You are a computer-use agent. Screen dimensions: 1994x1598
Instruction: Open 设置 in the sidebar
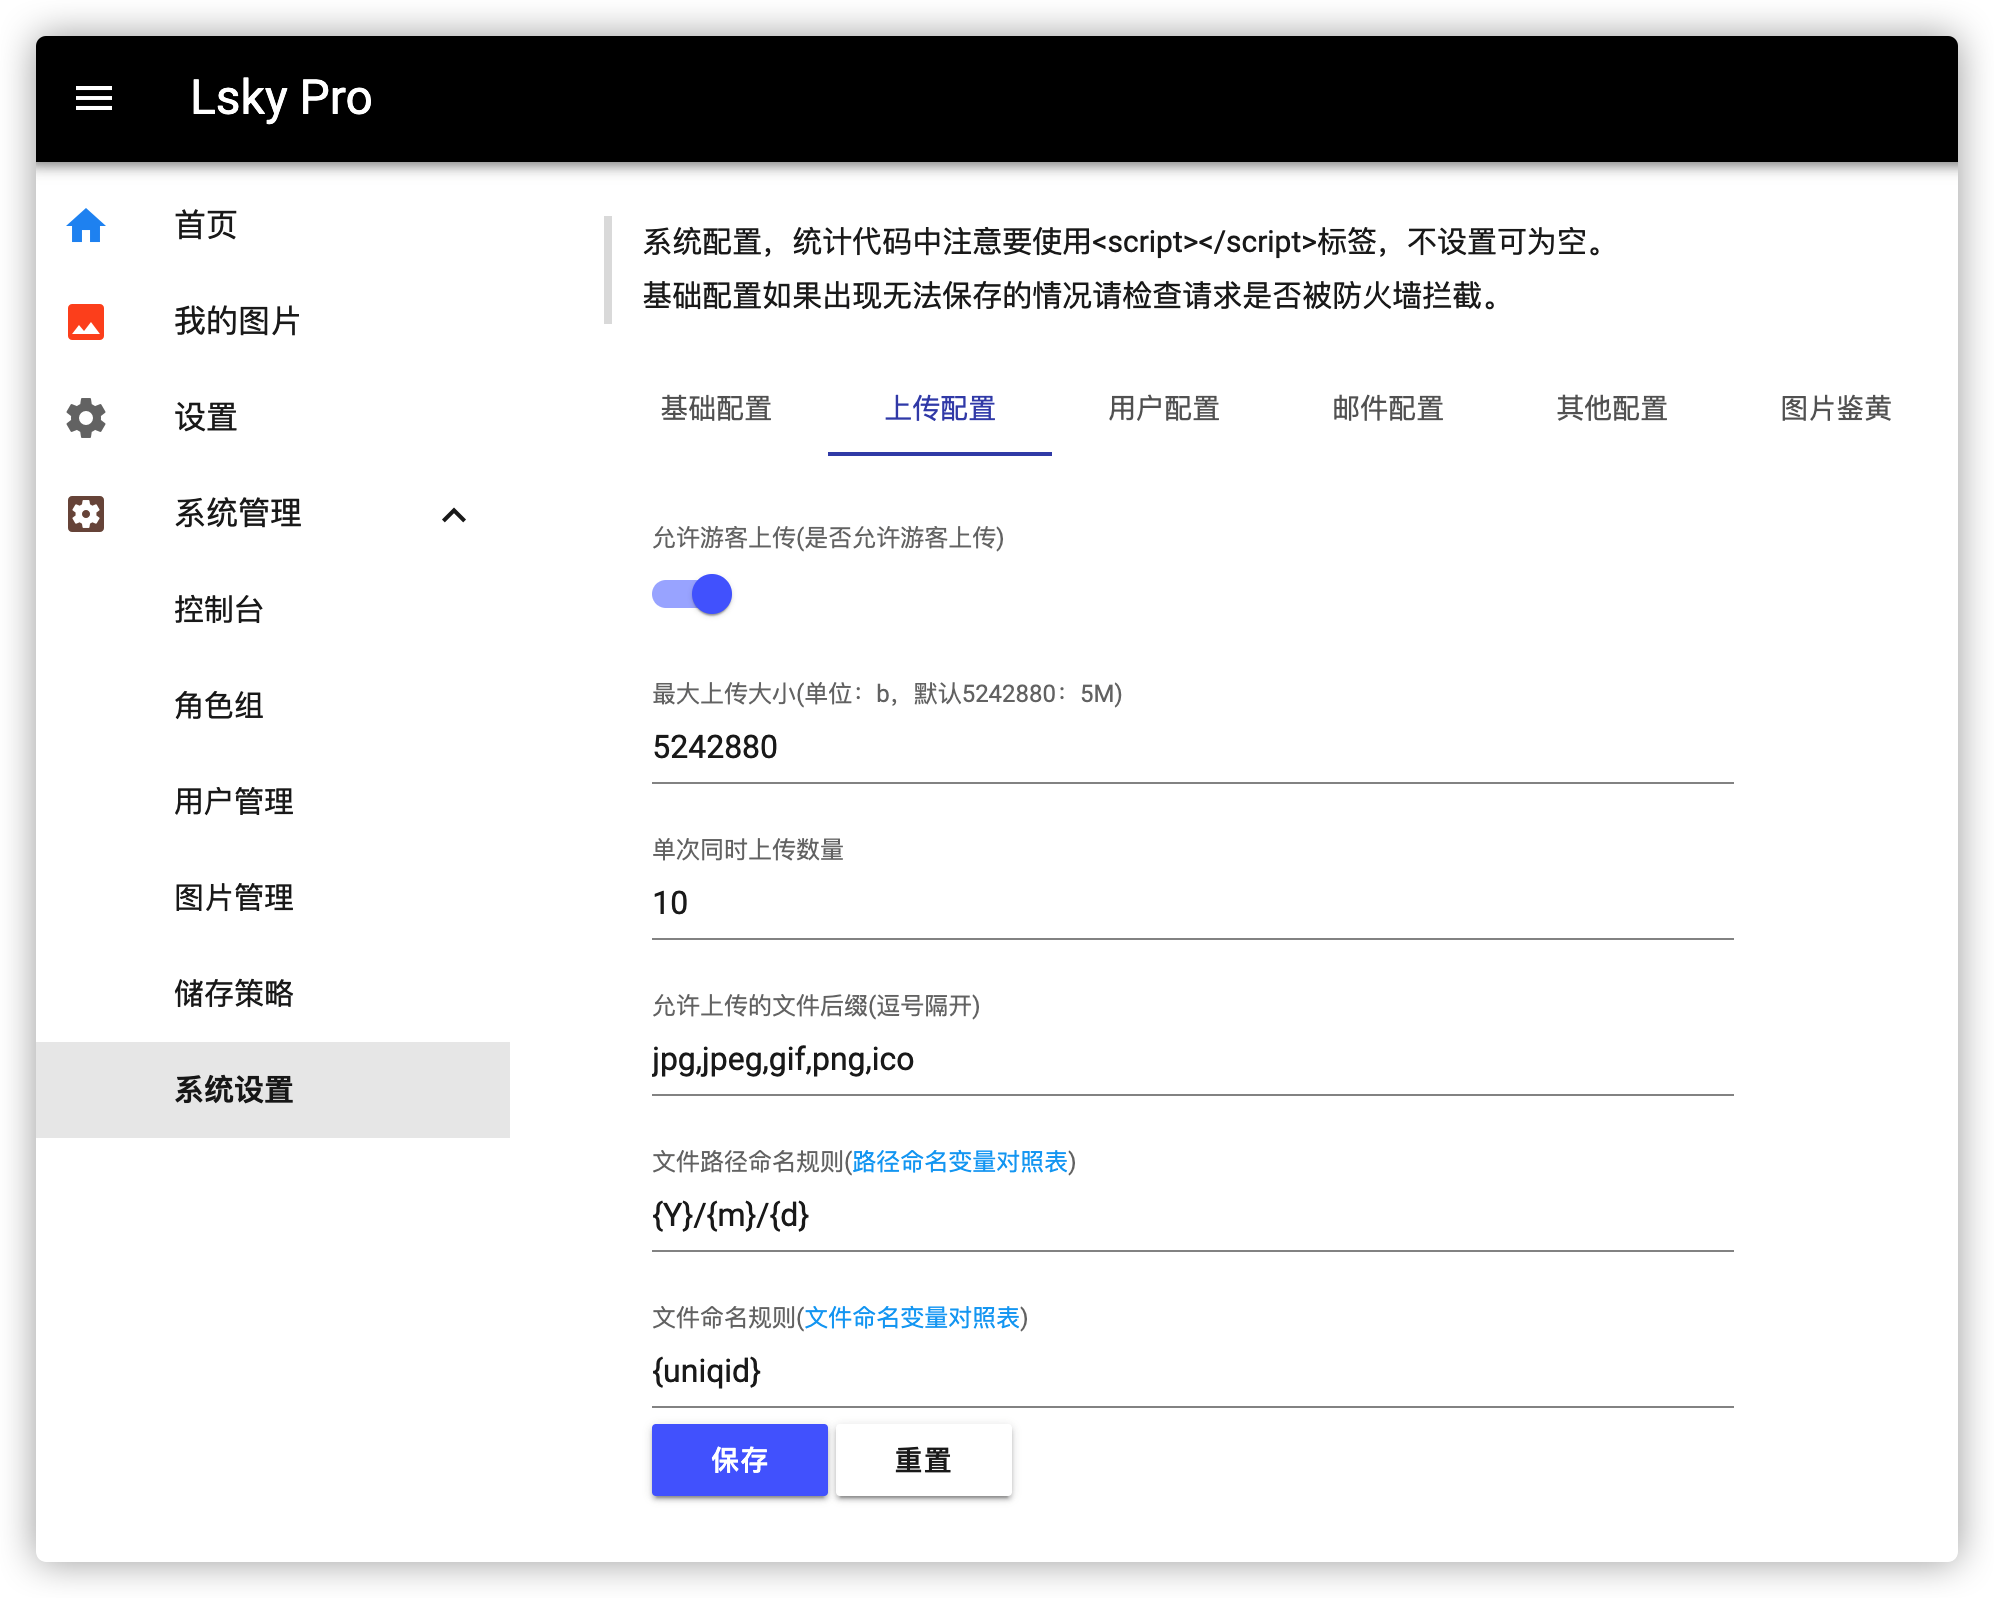[273, 418]
